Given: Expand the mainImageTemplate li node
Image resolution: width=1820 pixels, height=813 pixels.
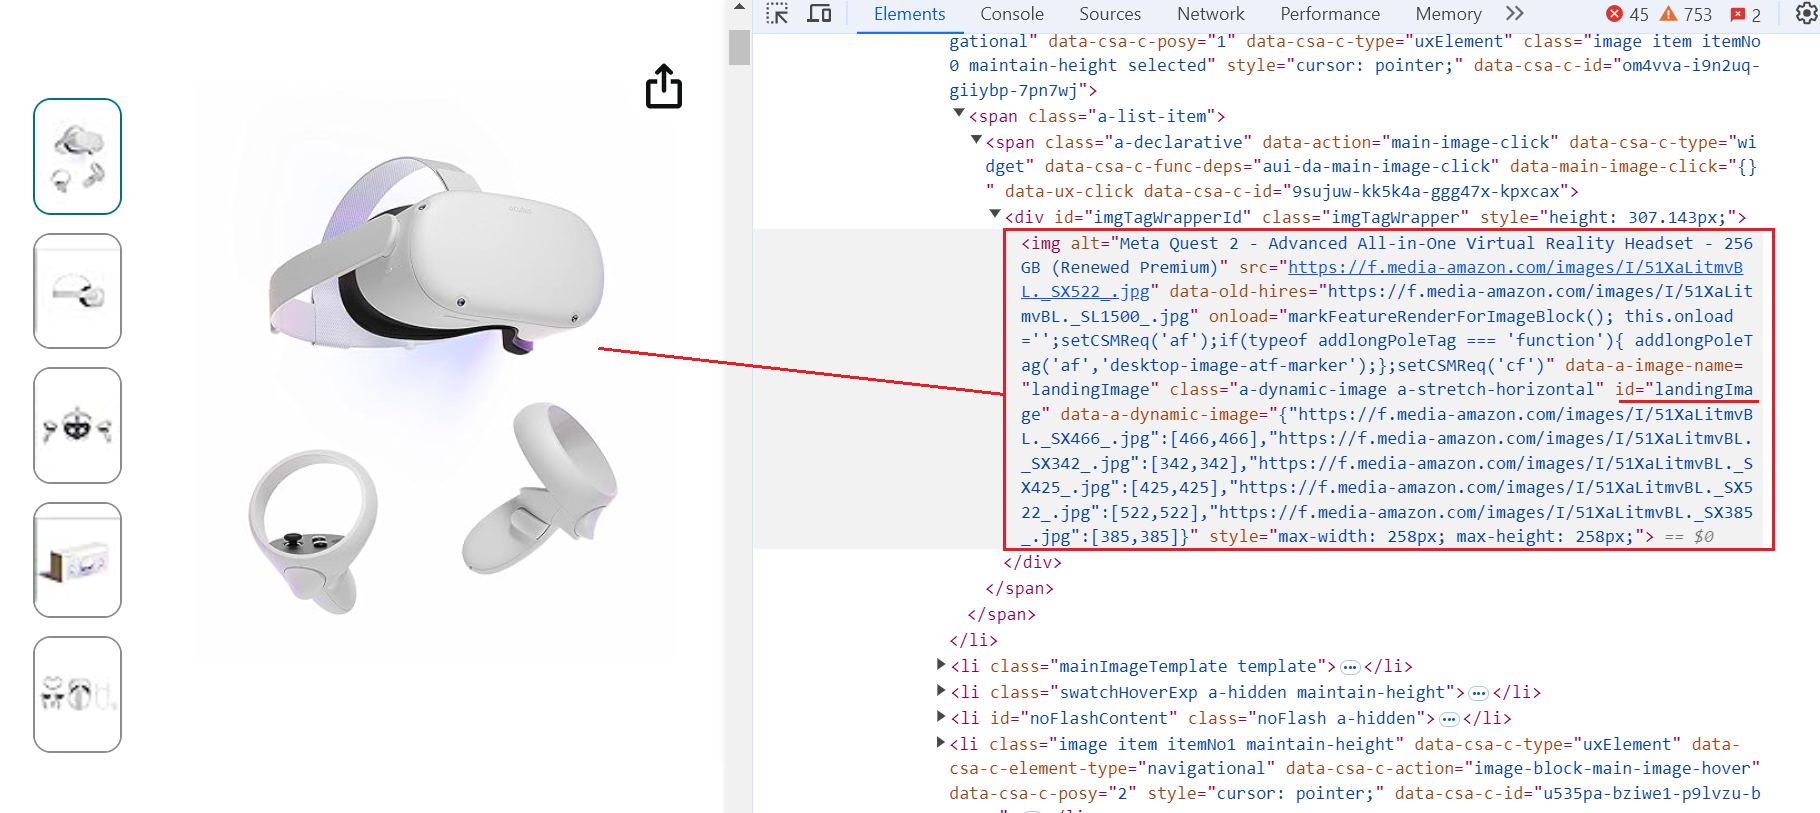Looking at the screenshot, I should pos(941,664).
